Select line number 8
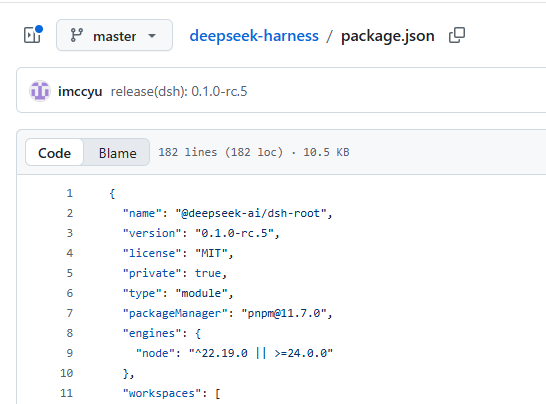 click(x=70, y=333)
